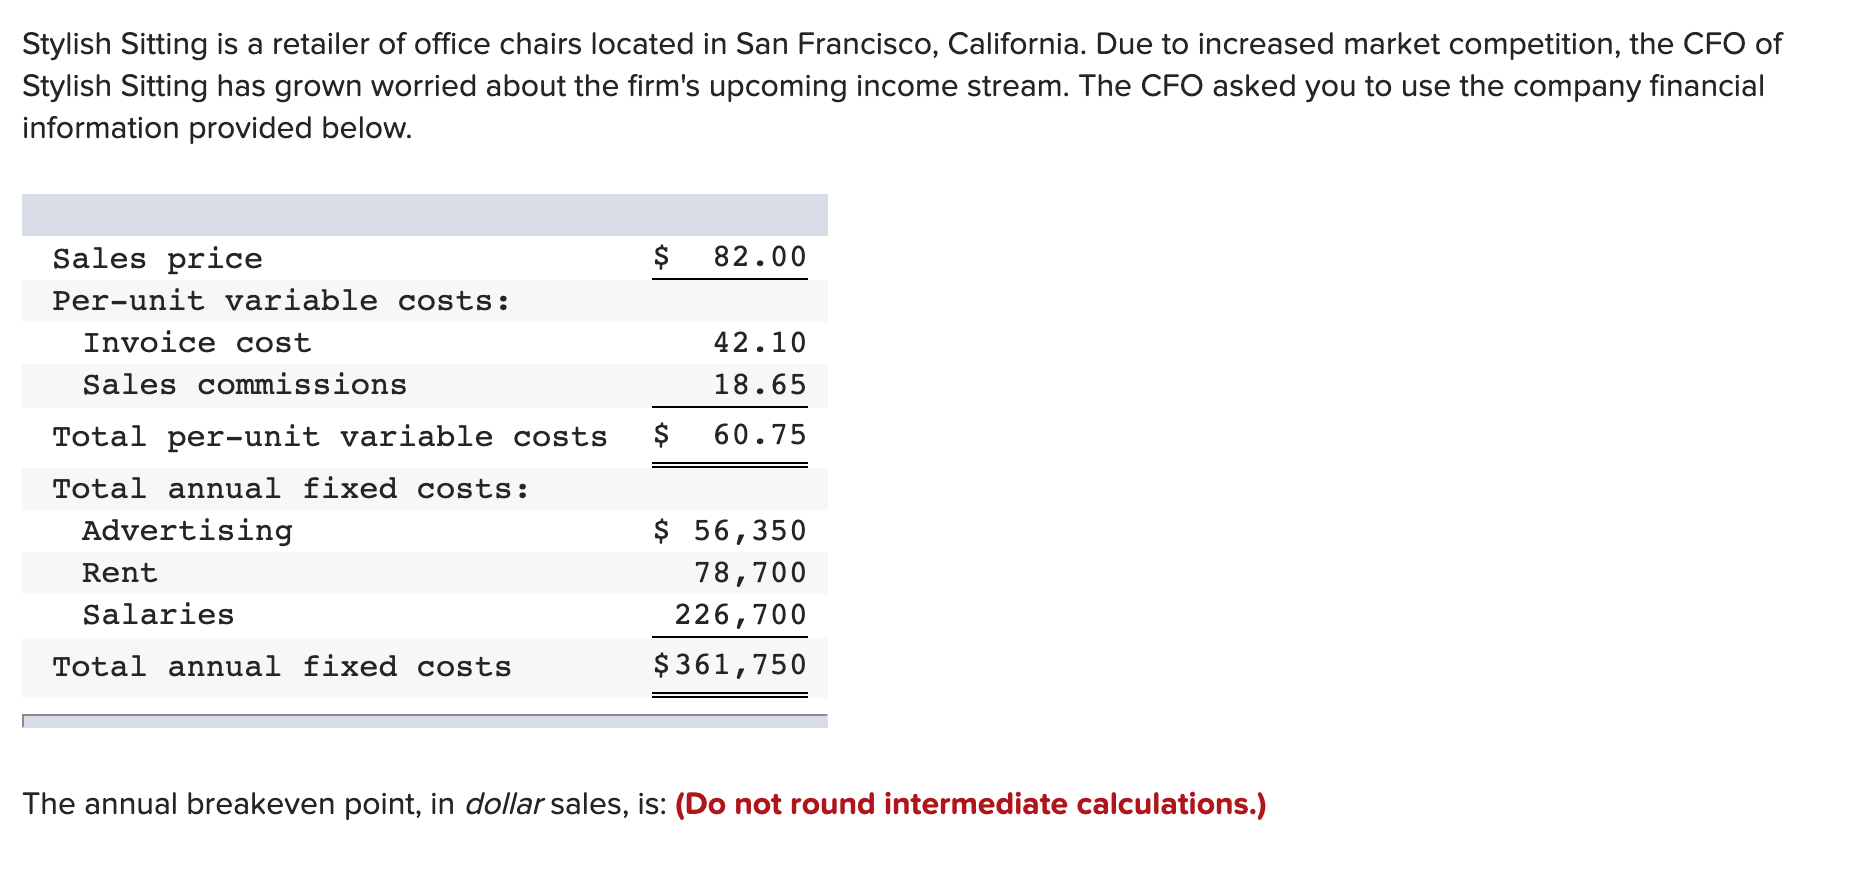Click the red "Do not round intermediate calculations" note
This screenshot has width=1866, height=876.
pyautogui.click(x=970, y=804)
